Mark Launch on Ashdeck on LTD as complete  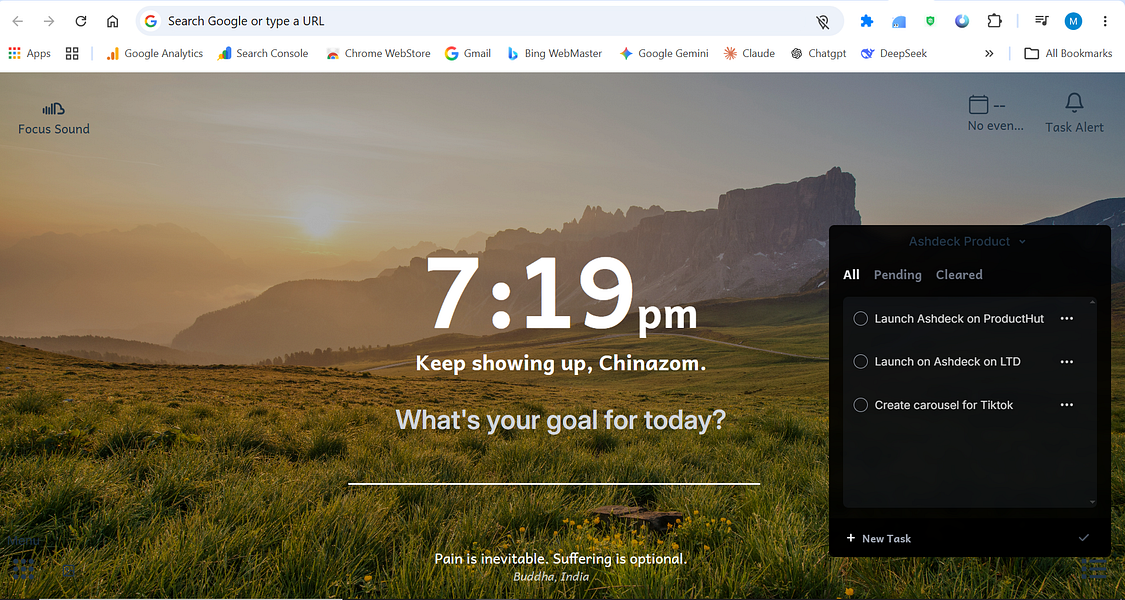[x=860, y=362]
